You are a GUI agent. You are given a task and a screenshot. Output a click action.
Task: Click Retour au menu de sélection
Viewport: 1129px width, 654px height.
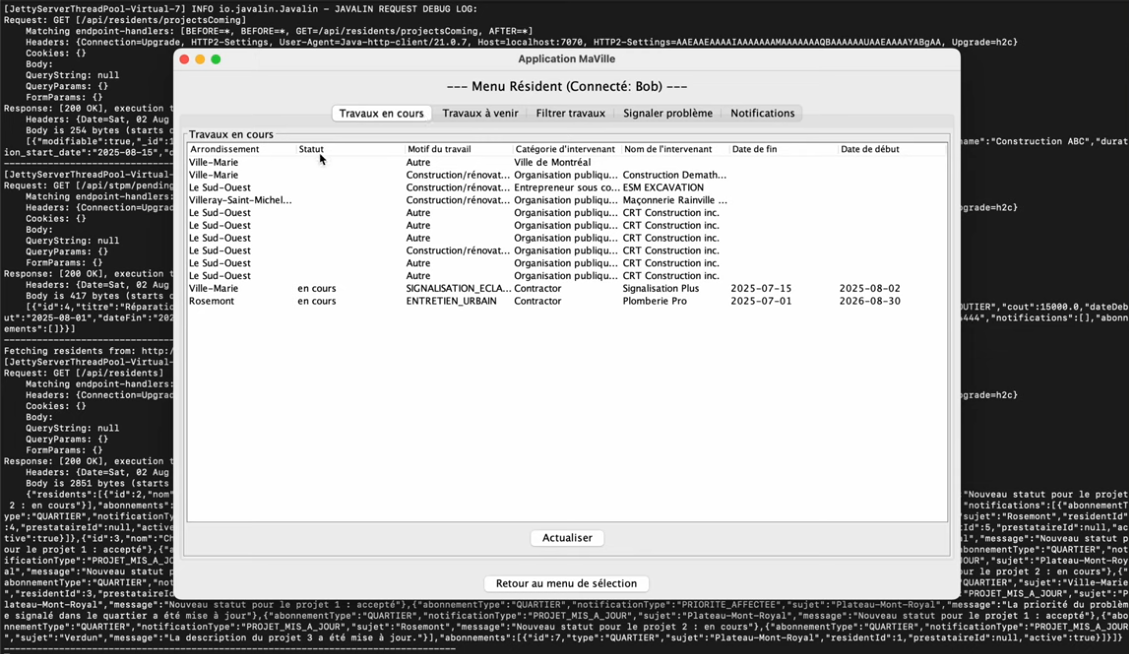click(x=566, y=583)
